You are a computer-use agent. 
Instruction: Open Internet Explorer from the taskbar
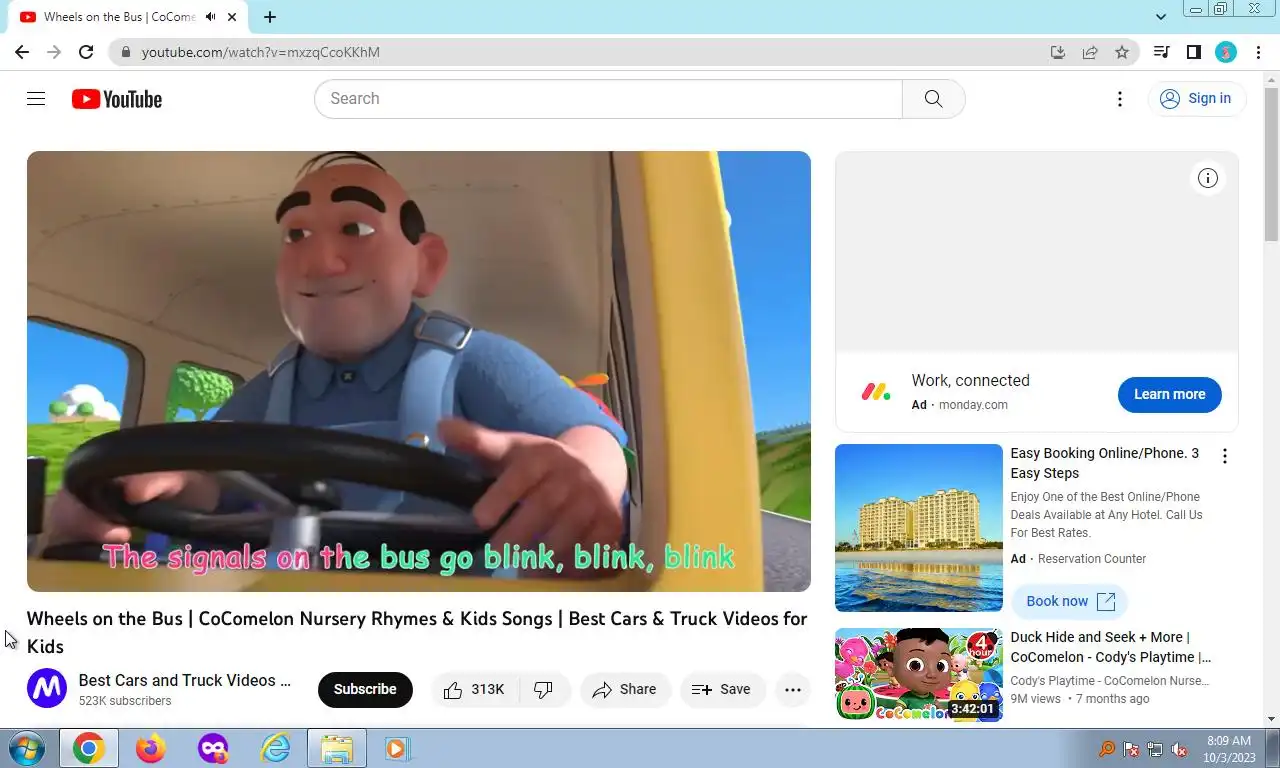(275, 748)
